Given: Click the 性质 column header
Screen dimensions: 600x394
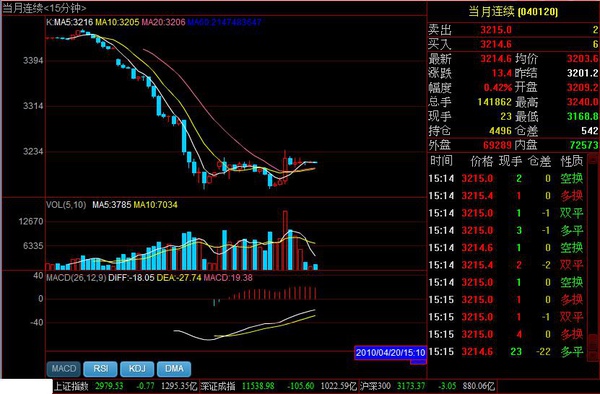Looking at the screenshot, I should coord(572,161).
